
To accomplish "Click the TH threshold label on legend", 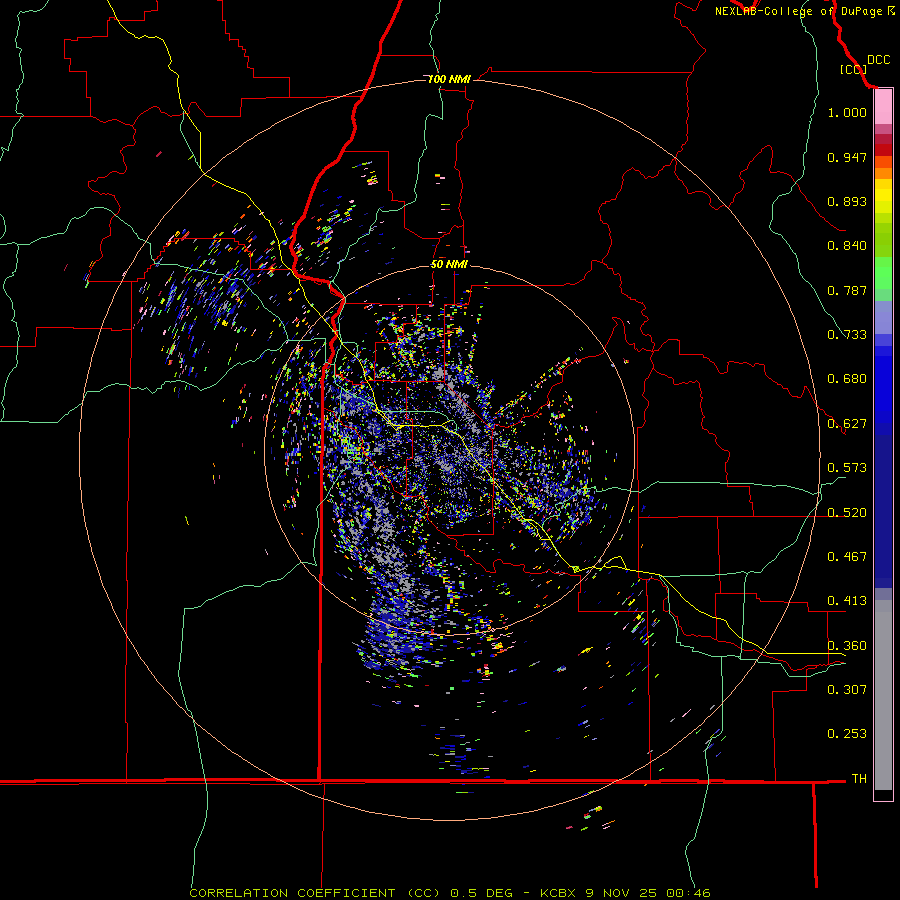I will pyautogui.click(x=859, y=779).
